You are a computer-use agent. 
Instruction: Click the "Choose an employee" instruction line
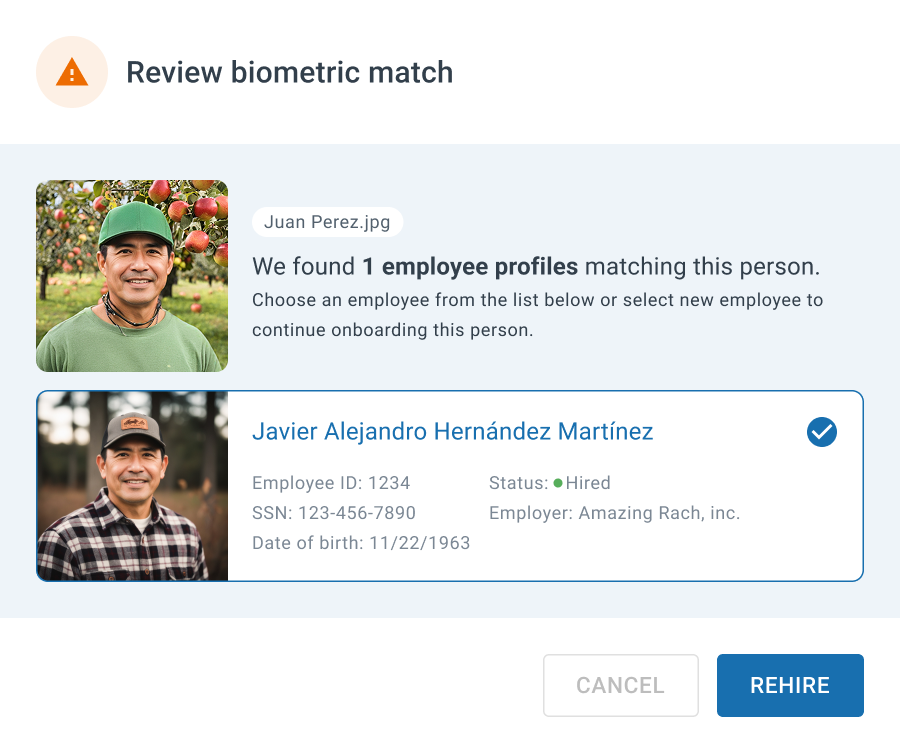click(537, 300)
